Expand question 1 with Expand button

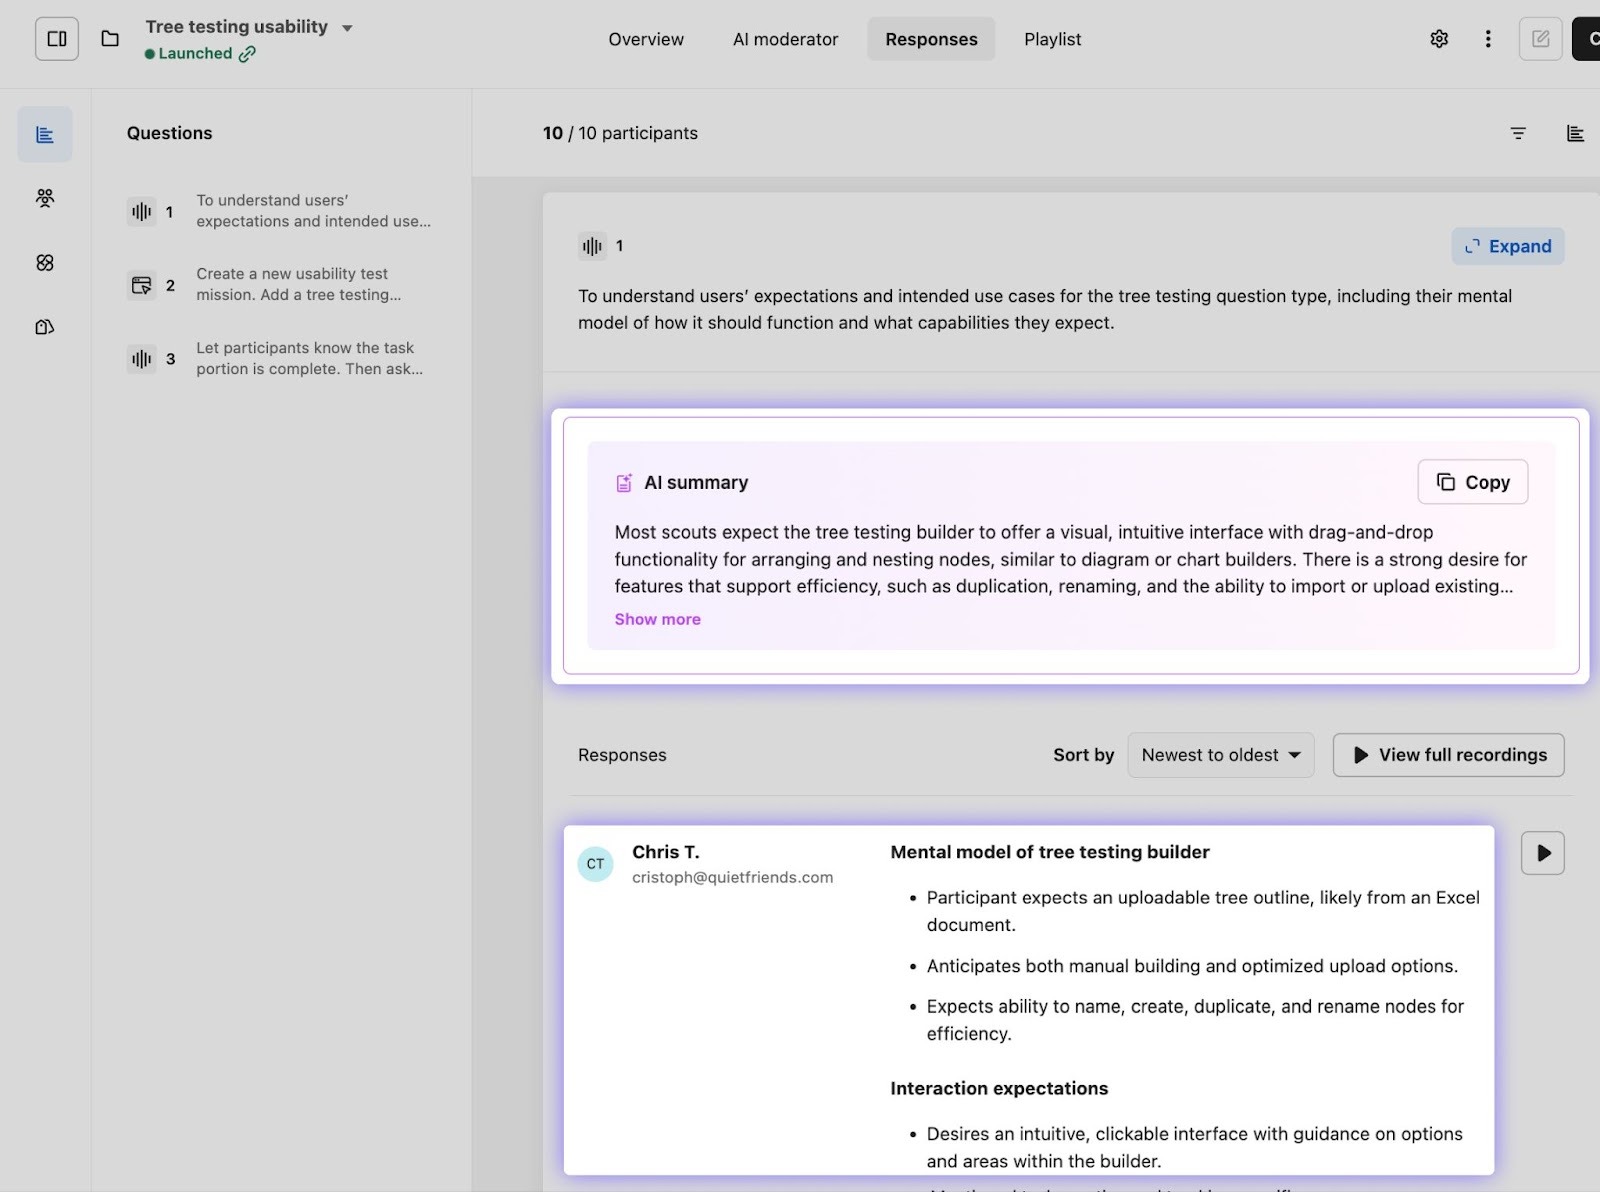pos(1507,246)
